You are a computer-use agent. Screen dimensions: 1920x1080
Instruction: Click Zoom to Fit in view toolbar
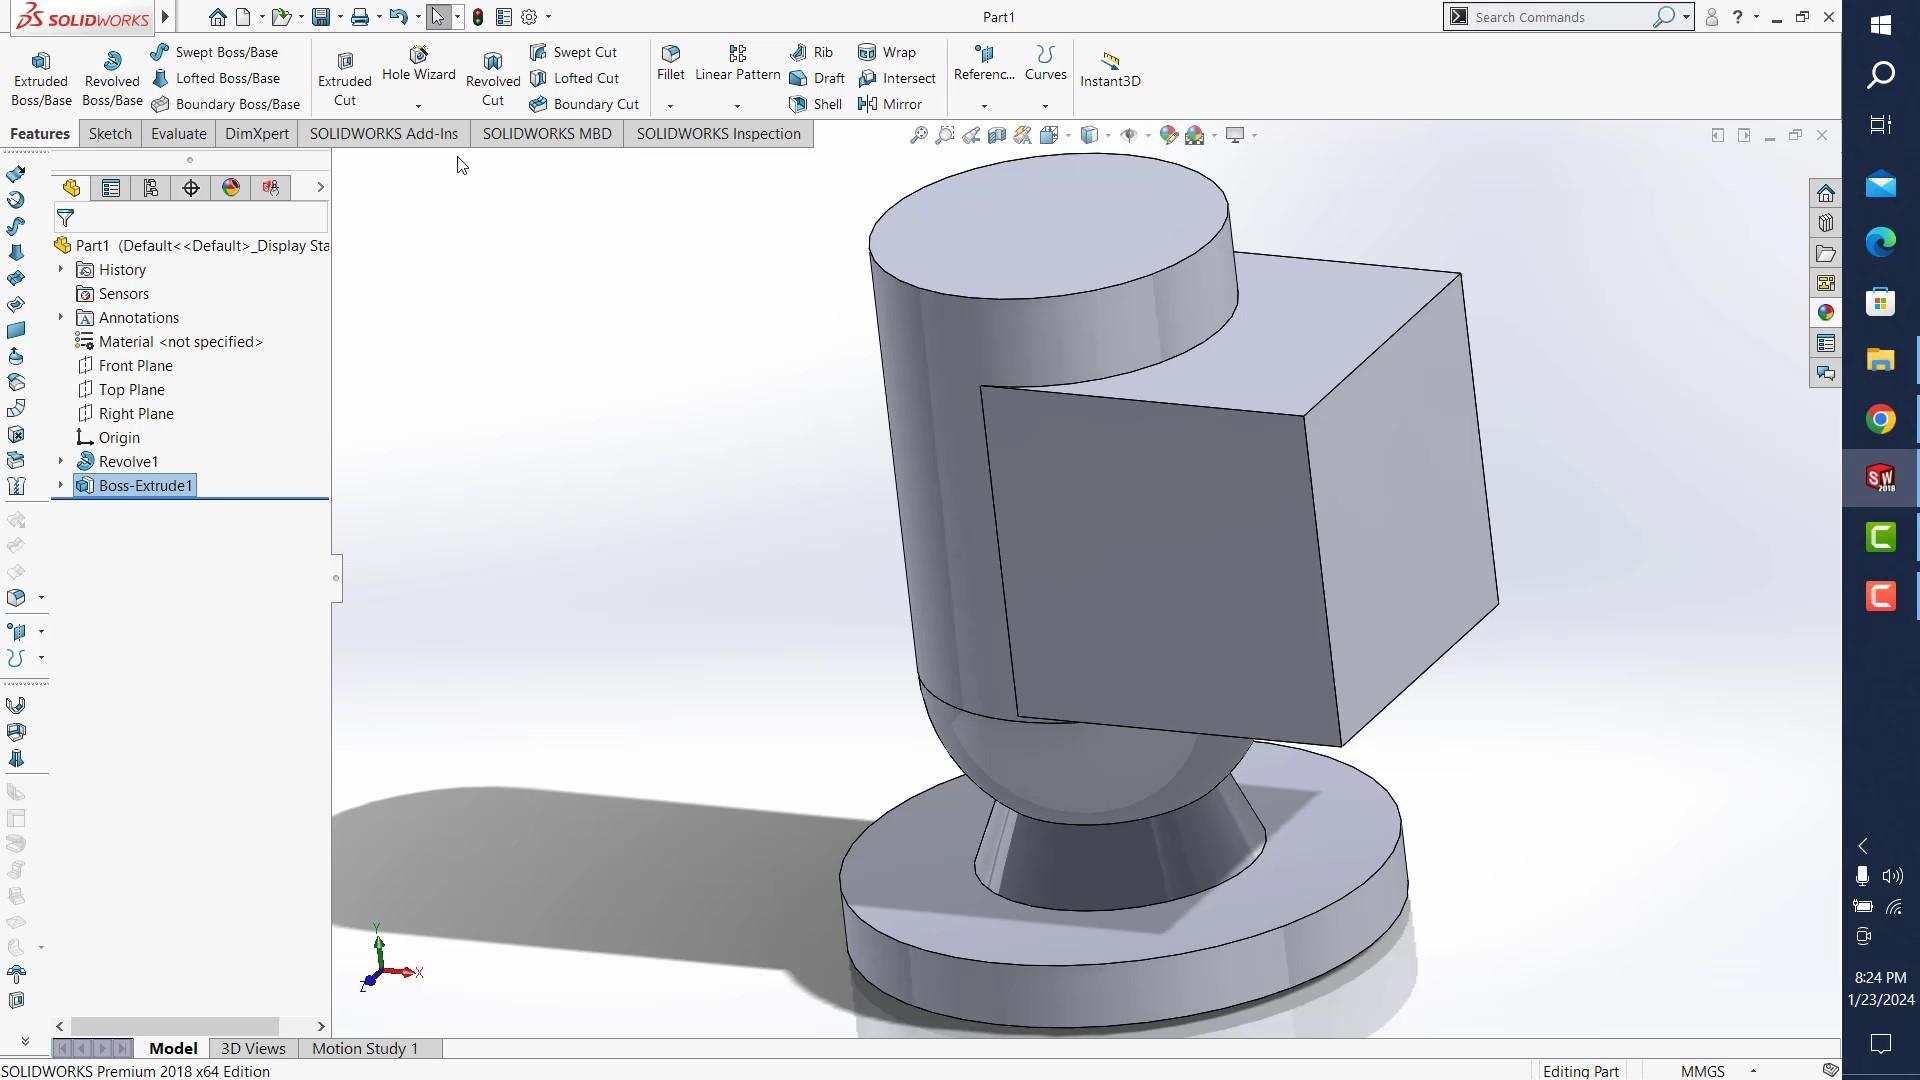coord(918,135)
